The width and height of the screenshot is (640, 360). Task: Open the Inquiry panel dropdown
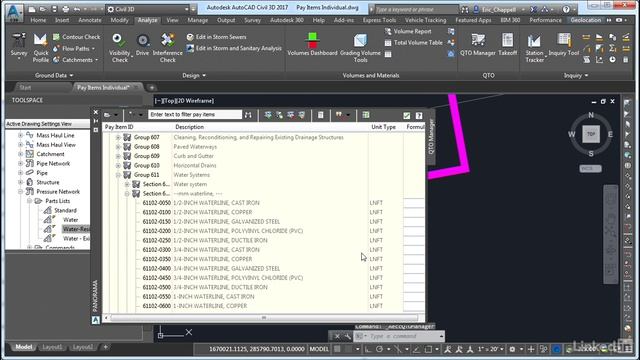click(x=576, y=76)
